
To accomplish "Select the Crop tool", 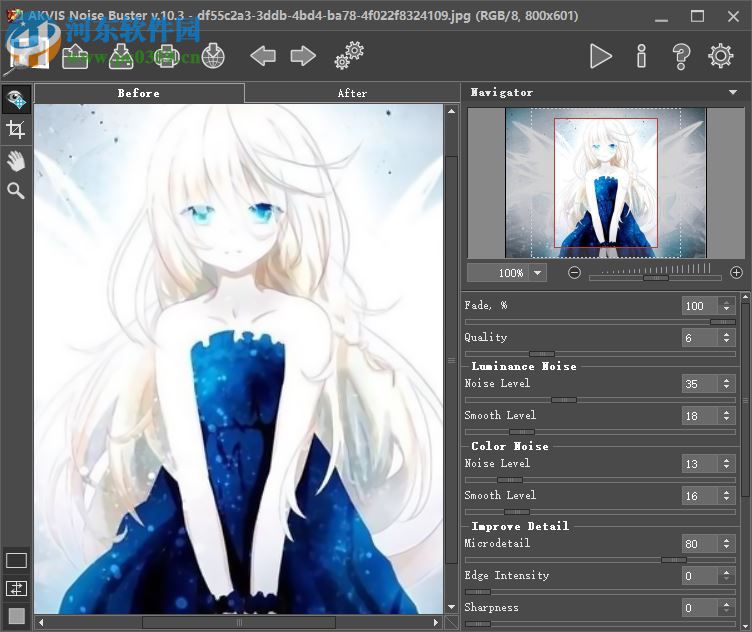I will 16,129.
